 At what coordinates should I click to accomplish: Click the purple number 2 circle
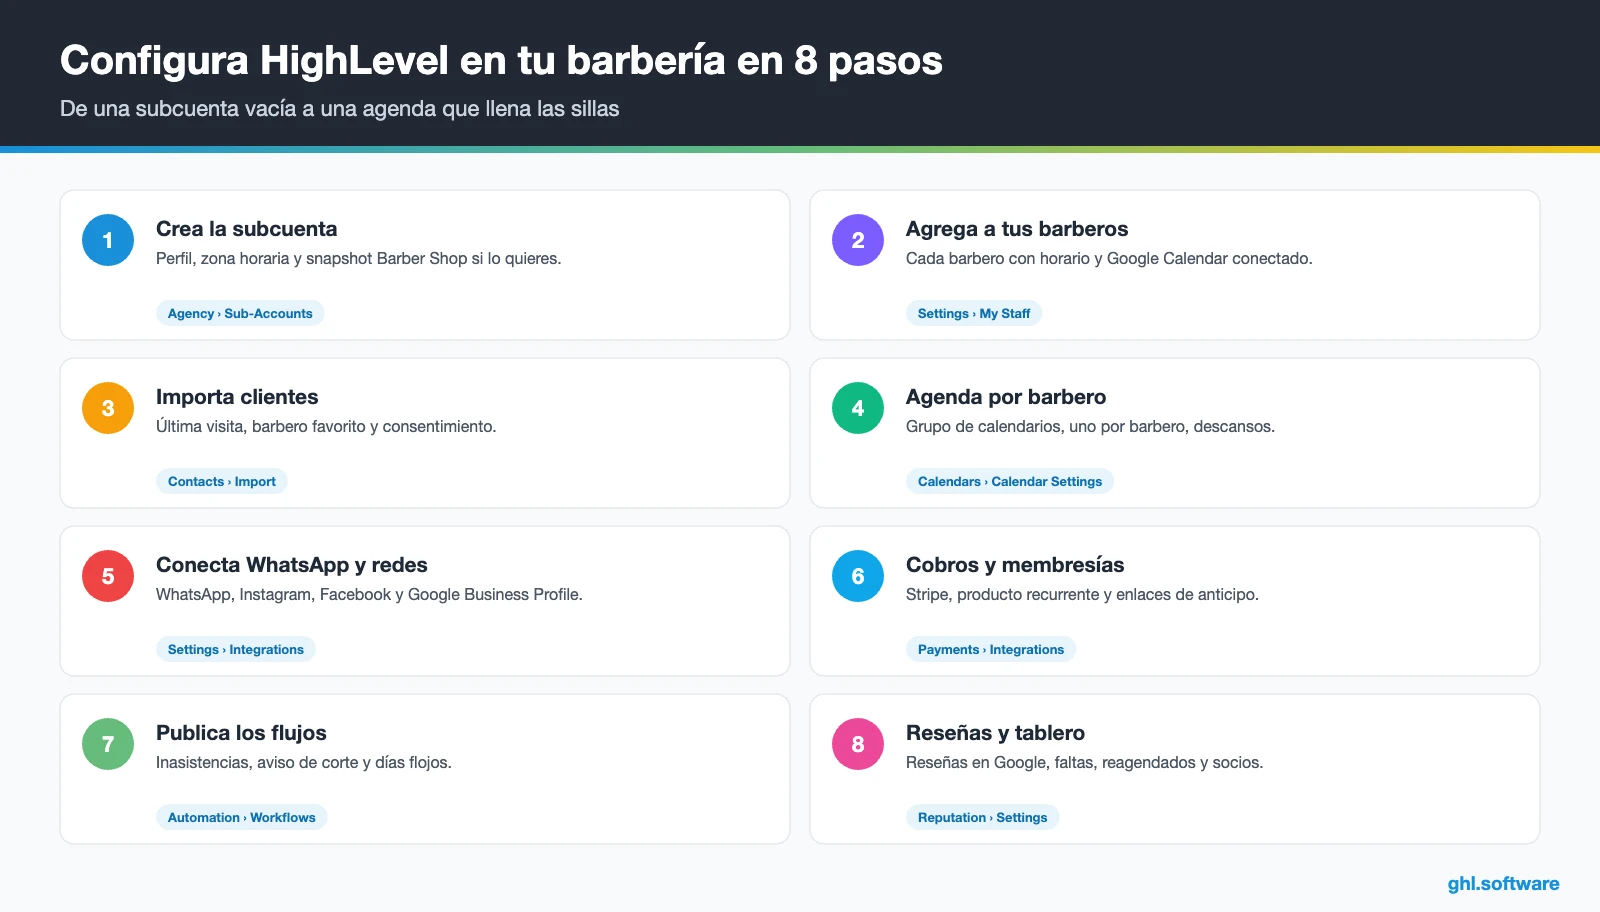858,240
